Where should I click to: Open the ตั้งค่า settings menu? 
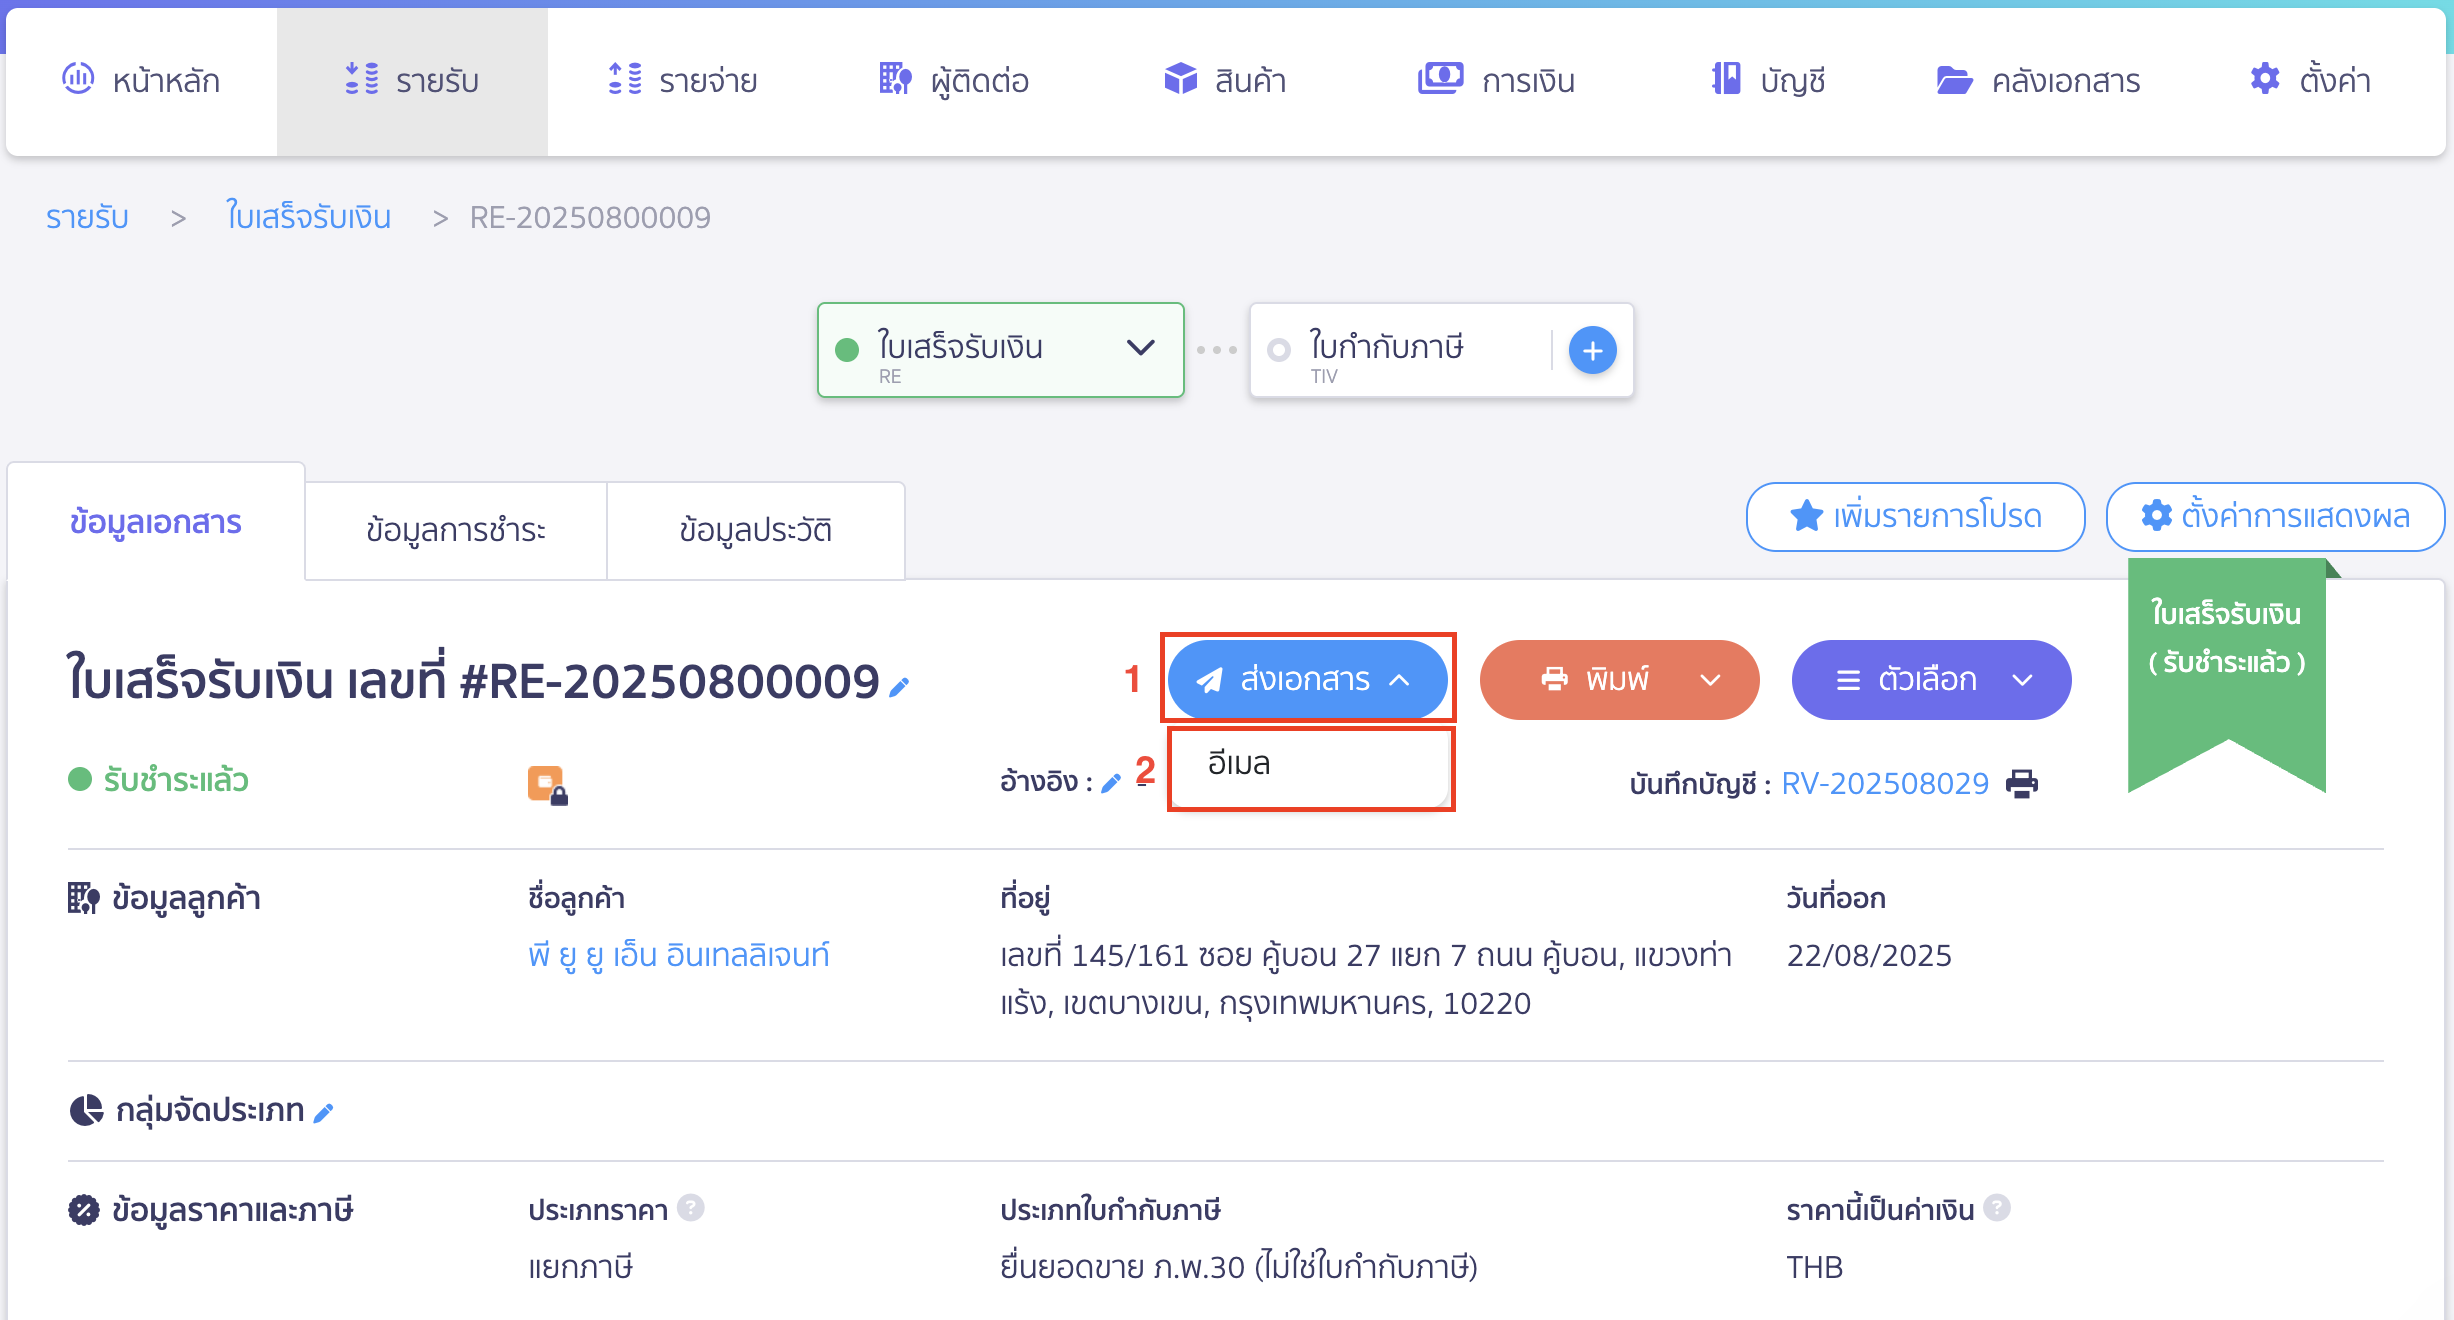coord(2310,80)
